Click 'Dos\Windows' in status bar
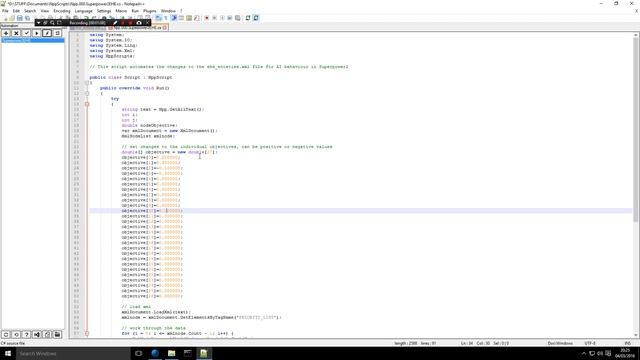The image size is (640, 360). tap(560, 343)
